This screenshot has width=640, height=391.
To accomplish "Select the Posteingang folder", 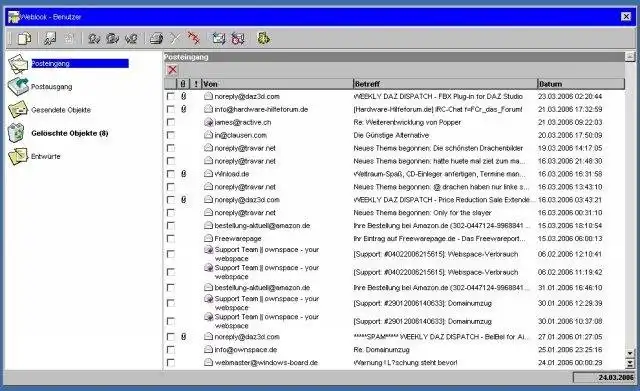I will (x=80, y=63).
